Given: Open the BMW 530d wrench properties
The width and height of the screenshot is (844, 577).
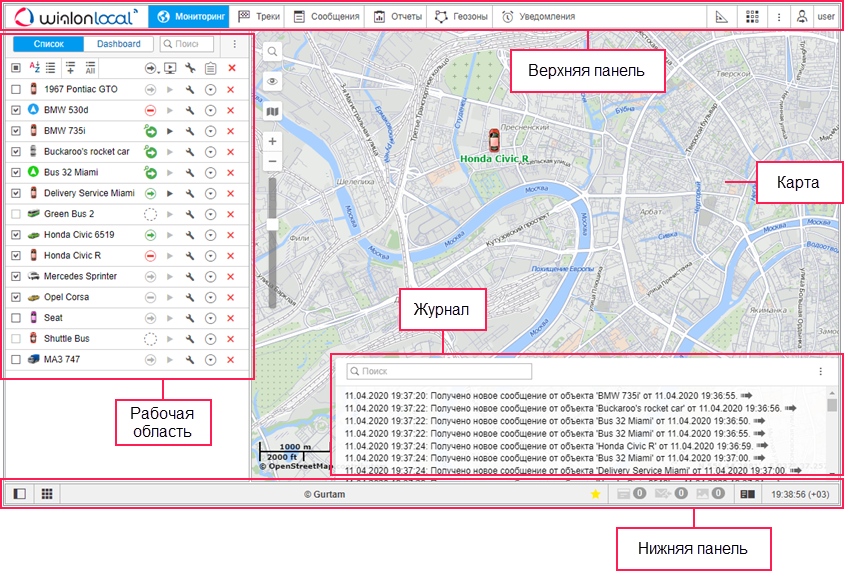Looking at the screenshot, I should (x=190, y=110).
